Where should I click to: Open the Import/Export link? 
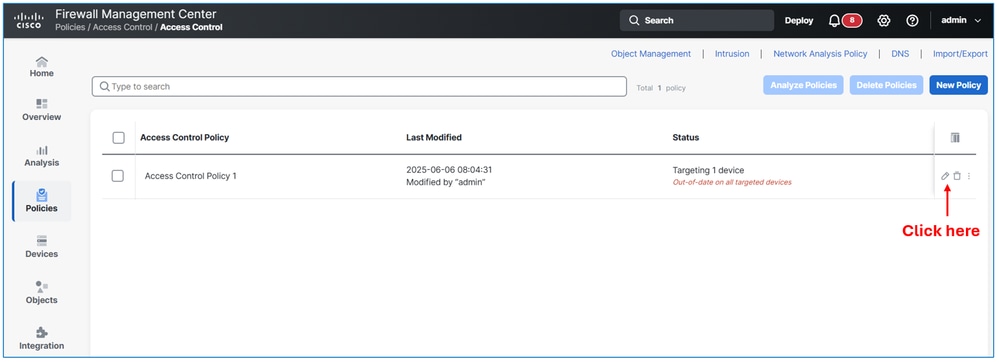pos(960,54)
